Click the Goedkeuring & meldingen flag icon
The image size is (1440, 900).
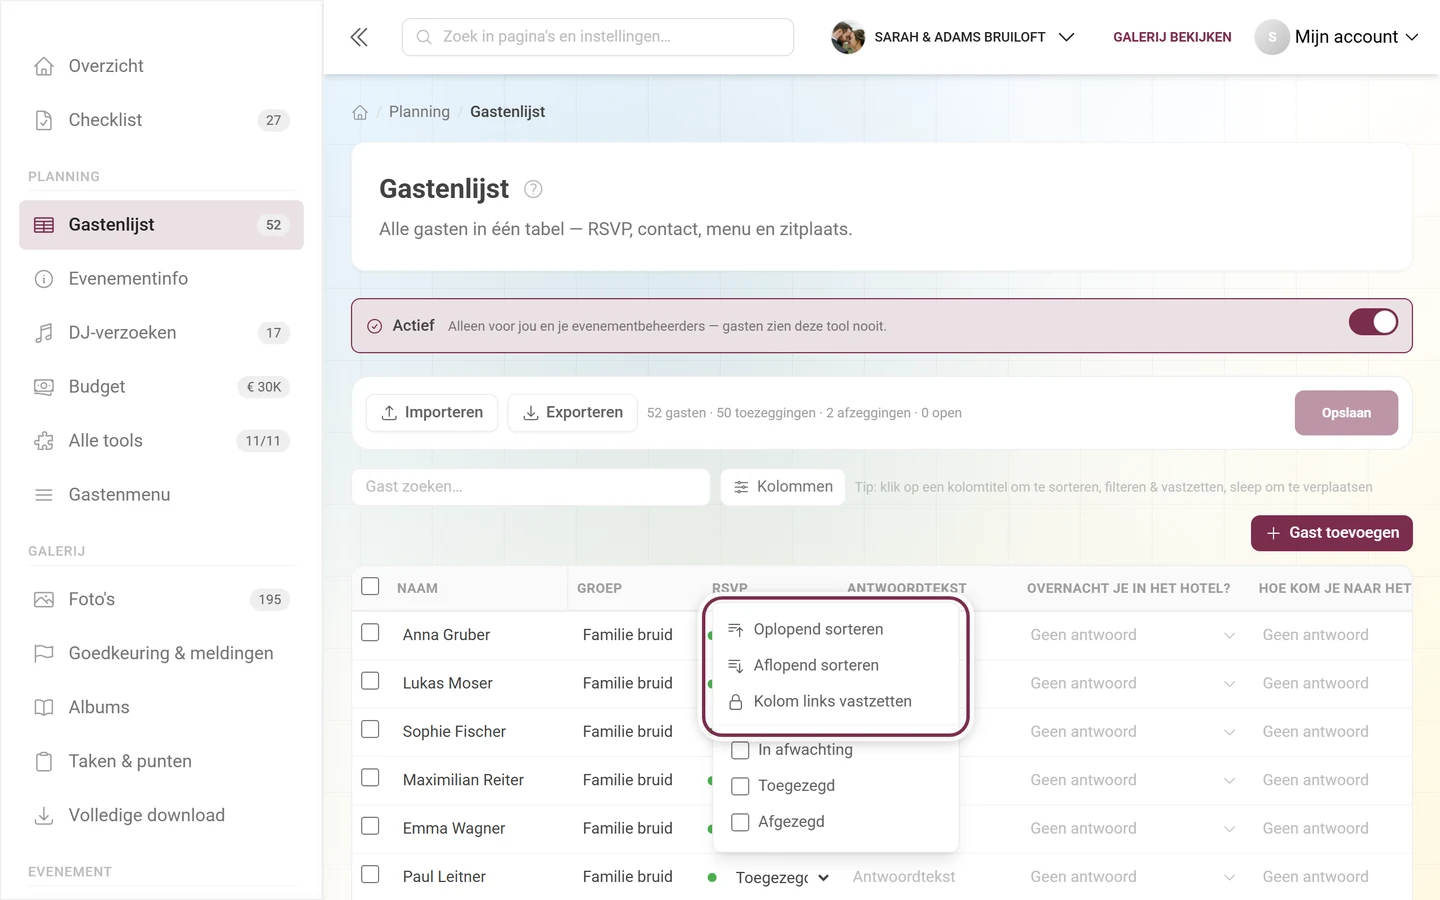pyautogui.click(x=44, y=654)
